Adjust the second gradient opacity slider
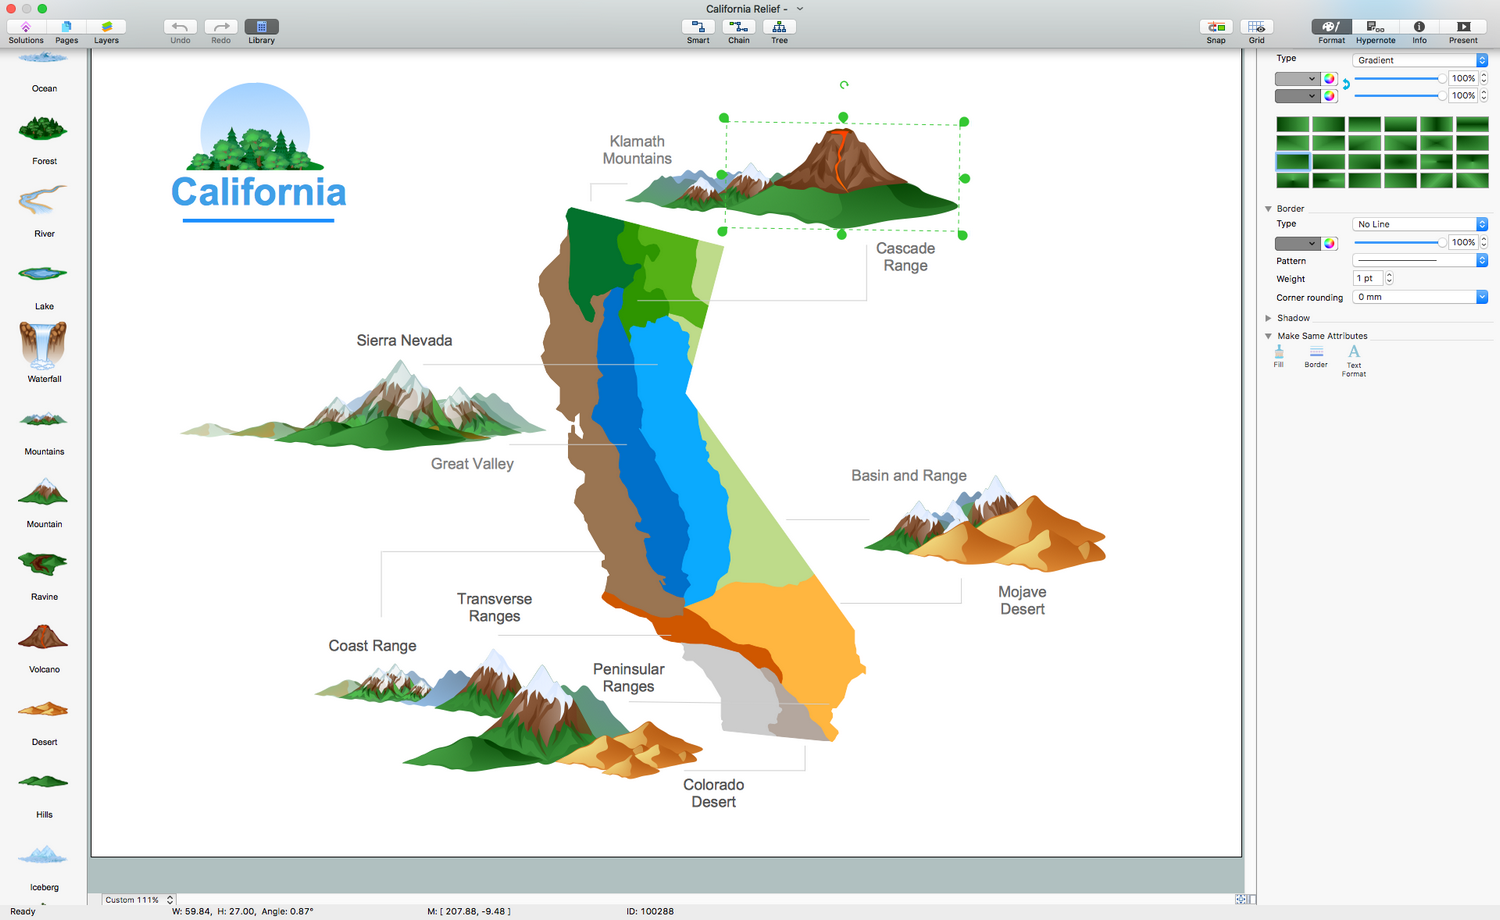1500x920 pixels. [x=1399, y=96]
